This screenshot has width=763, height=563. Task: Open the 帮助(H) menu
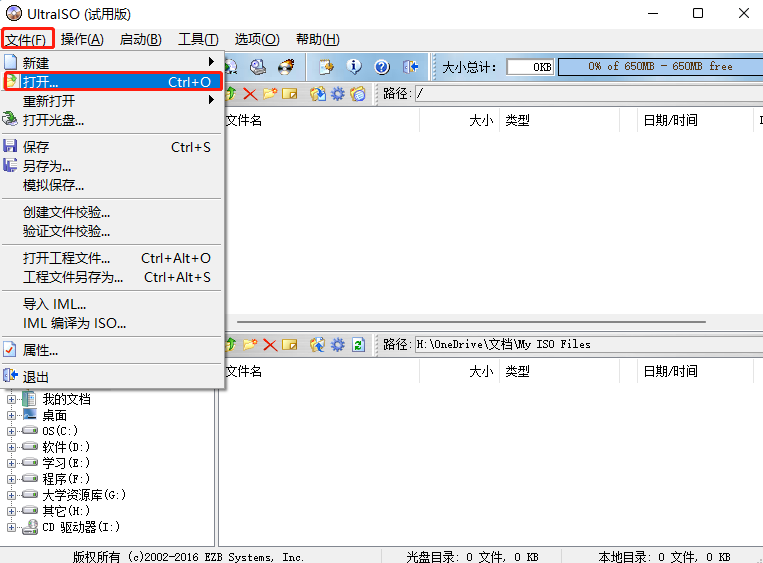(317, 39)
